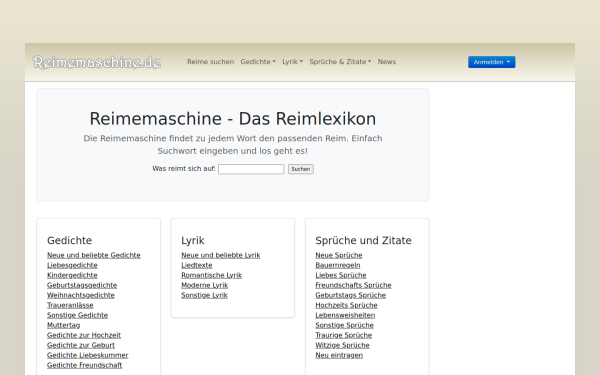Open the Geburtstagsgedichte link

pyautogui.click(x=82, y=285)
